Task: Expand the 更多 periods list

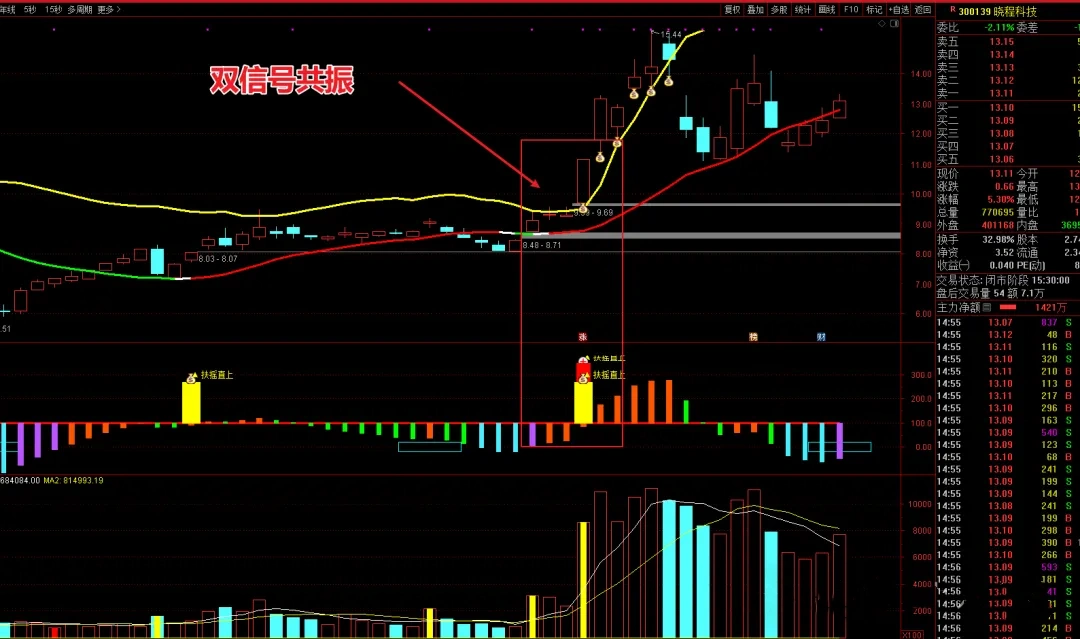Action: (108, 10)
